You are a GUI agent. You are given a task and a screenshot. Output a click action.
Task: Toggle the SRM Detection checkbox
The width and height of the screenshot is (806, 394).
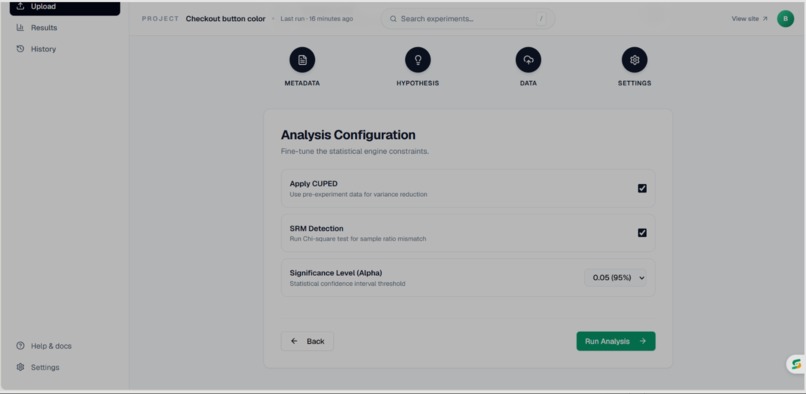(x=642, y=233)
